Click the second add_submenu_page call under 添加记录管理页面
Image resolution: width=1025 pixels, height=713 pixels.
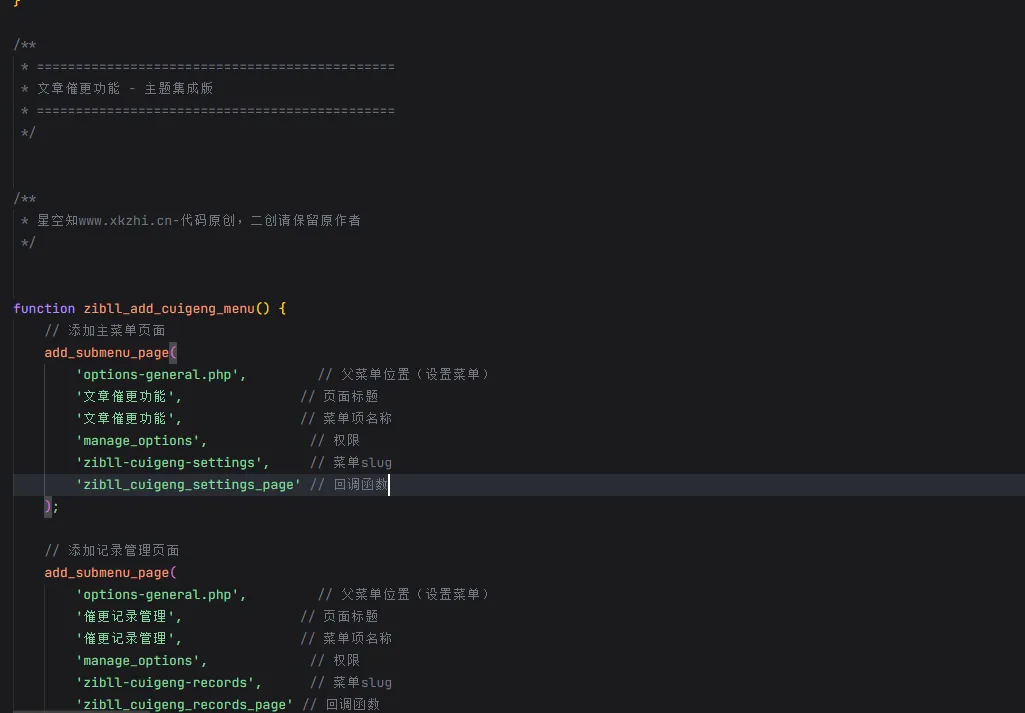108,572
